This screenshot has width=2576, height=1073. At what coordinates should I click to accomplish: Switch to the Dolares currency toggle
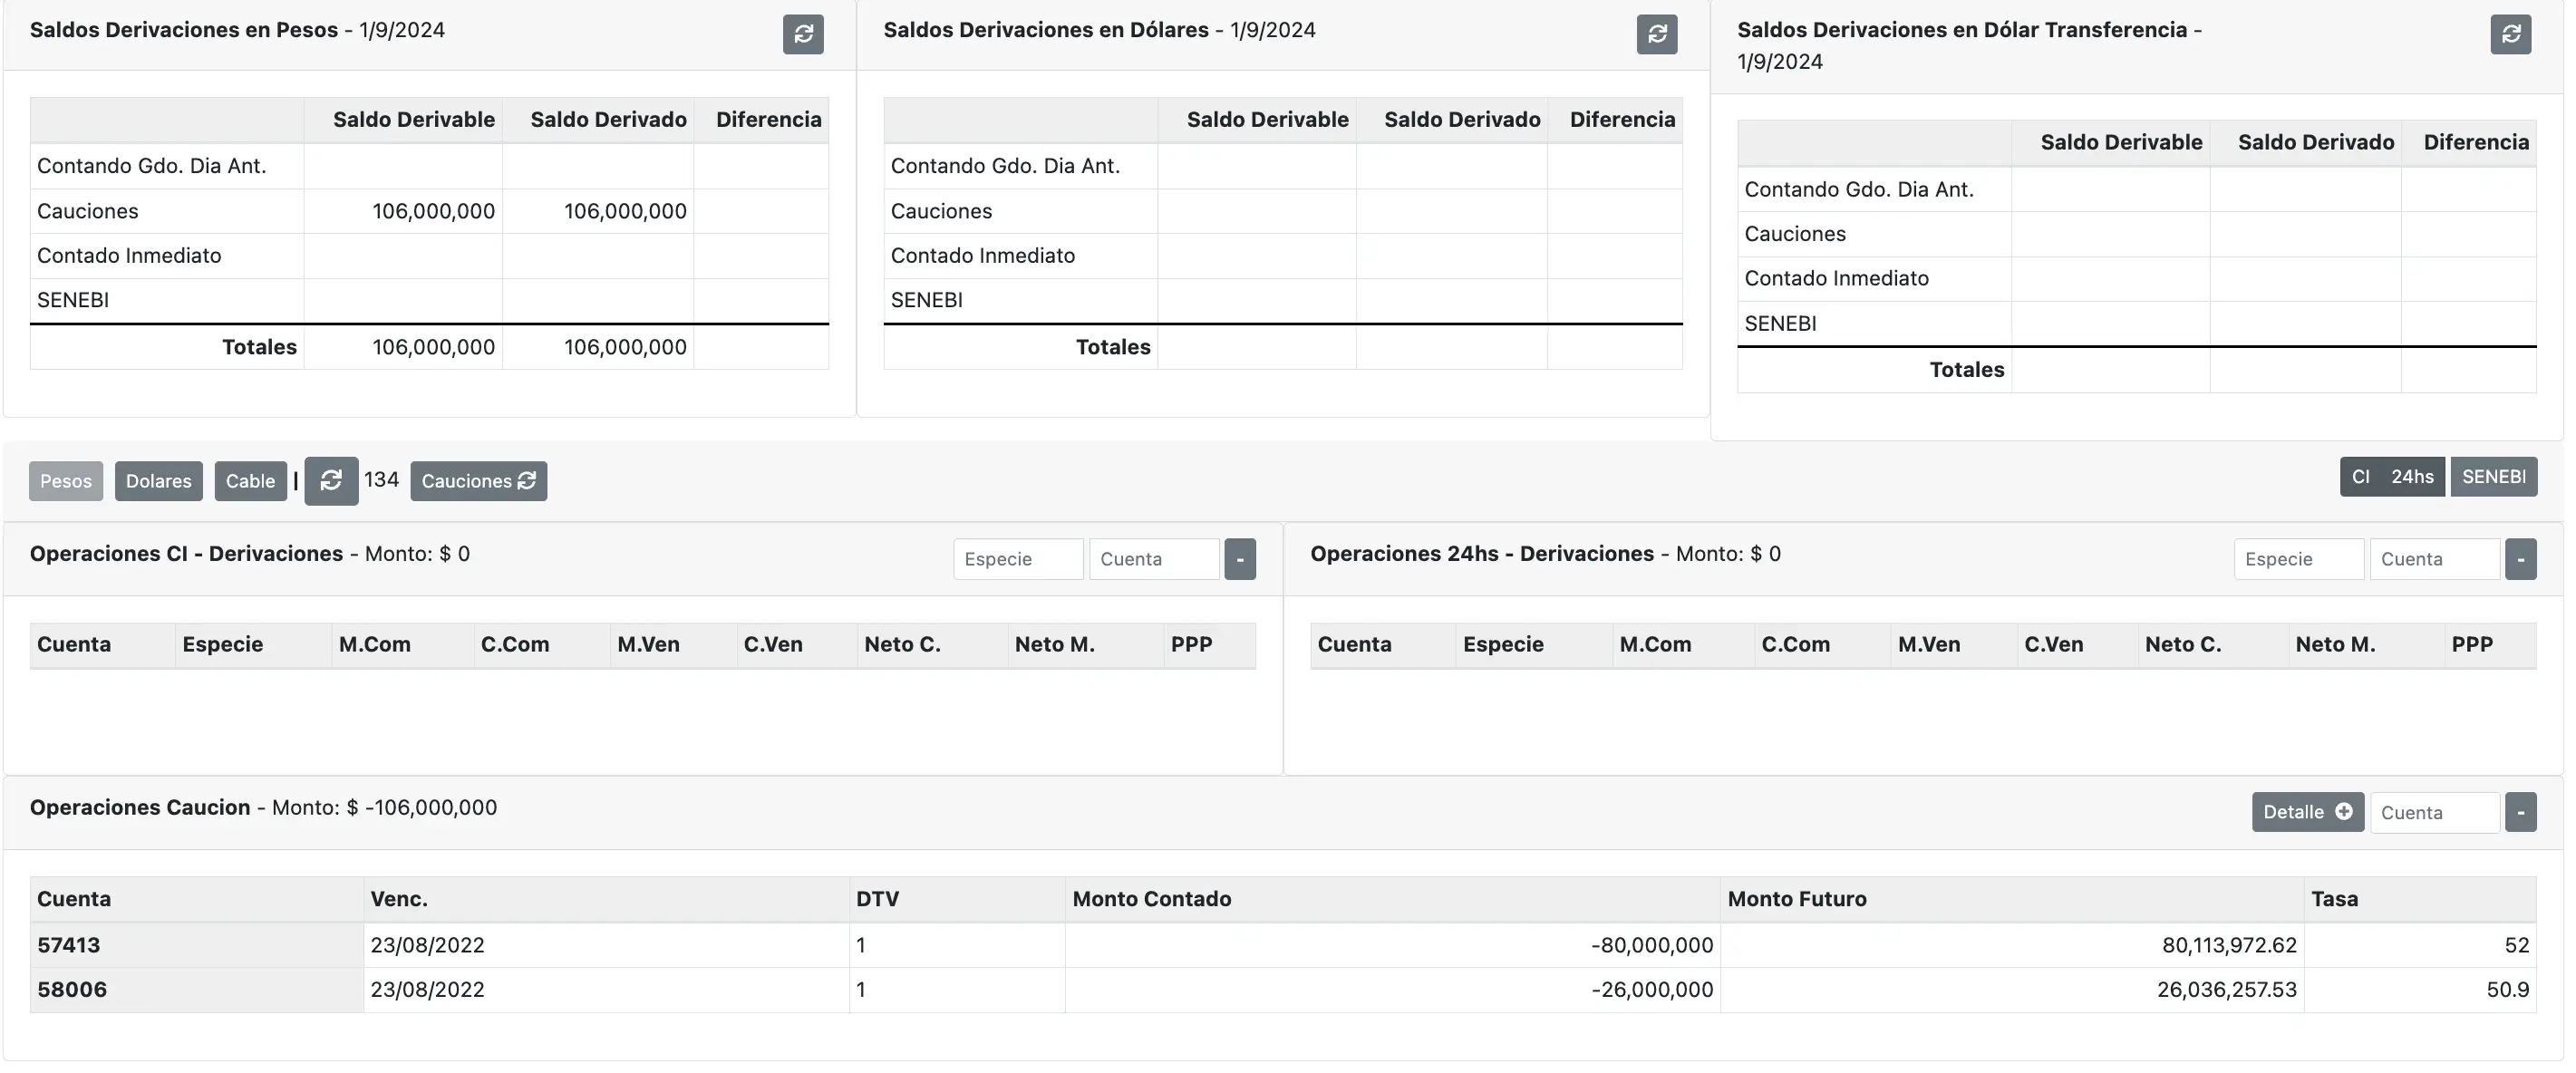(158, 481)
